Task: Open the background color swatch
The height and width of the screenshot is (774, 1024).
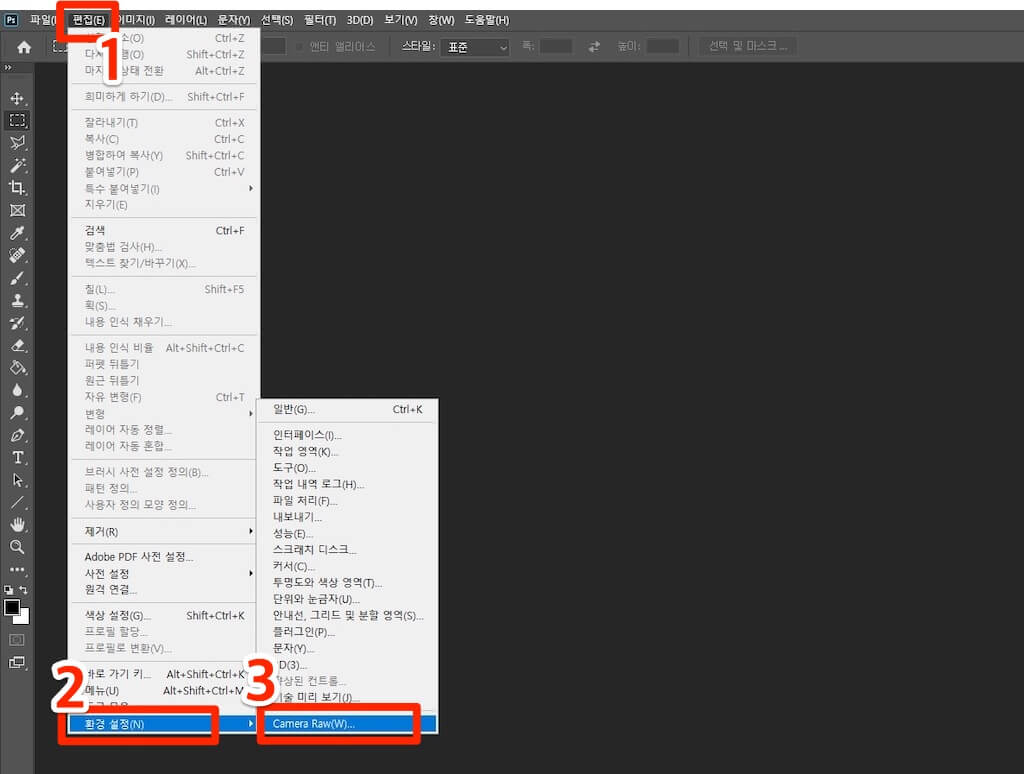Action: pos(24,617)
